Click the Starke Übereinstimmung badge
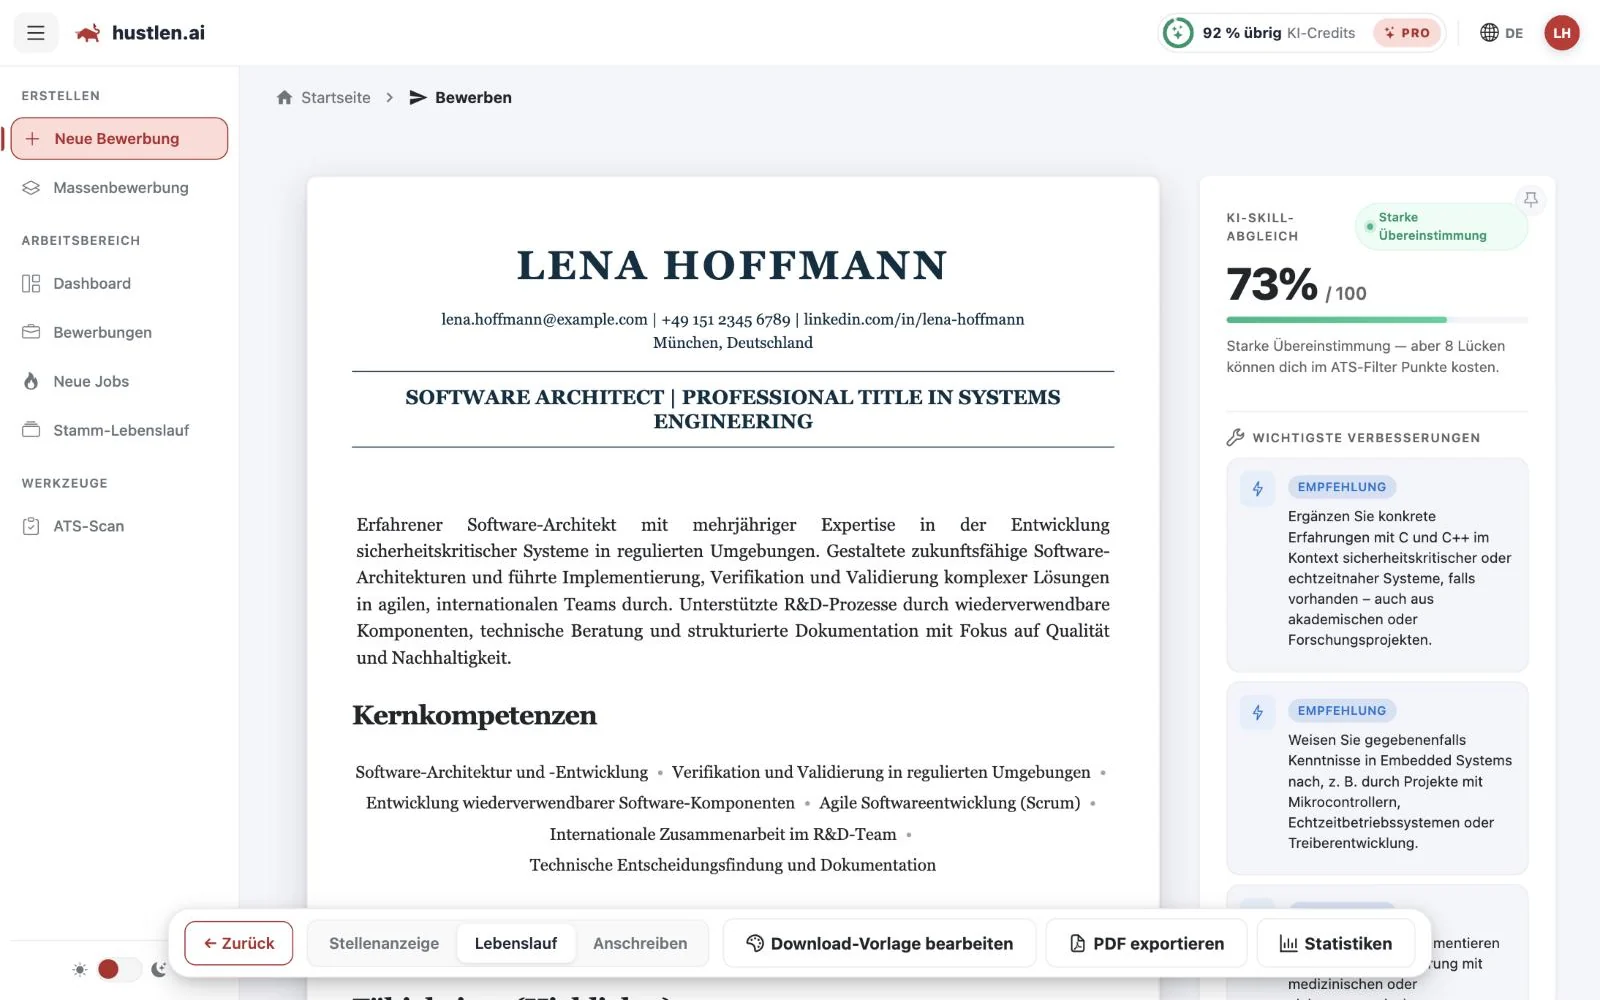This screenshot has width=1600, height=1000. click(x=1441, y=227)
